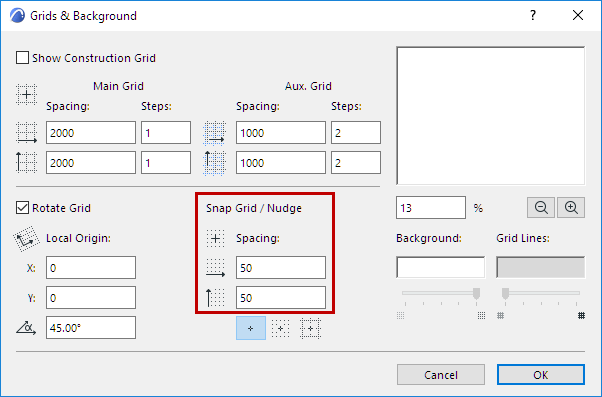Click the zoom percentage field showing 13
Screen dimensions: 602x397
coord(431,208)
